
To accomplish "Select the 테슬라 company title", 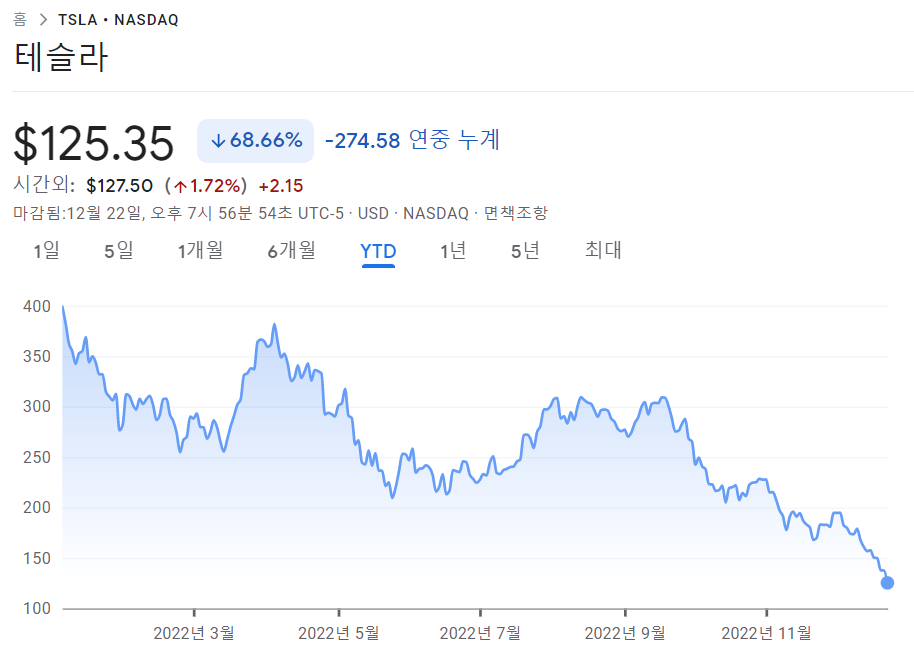I will pyautogui.click(x=61, y=57).
